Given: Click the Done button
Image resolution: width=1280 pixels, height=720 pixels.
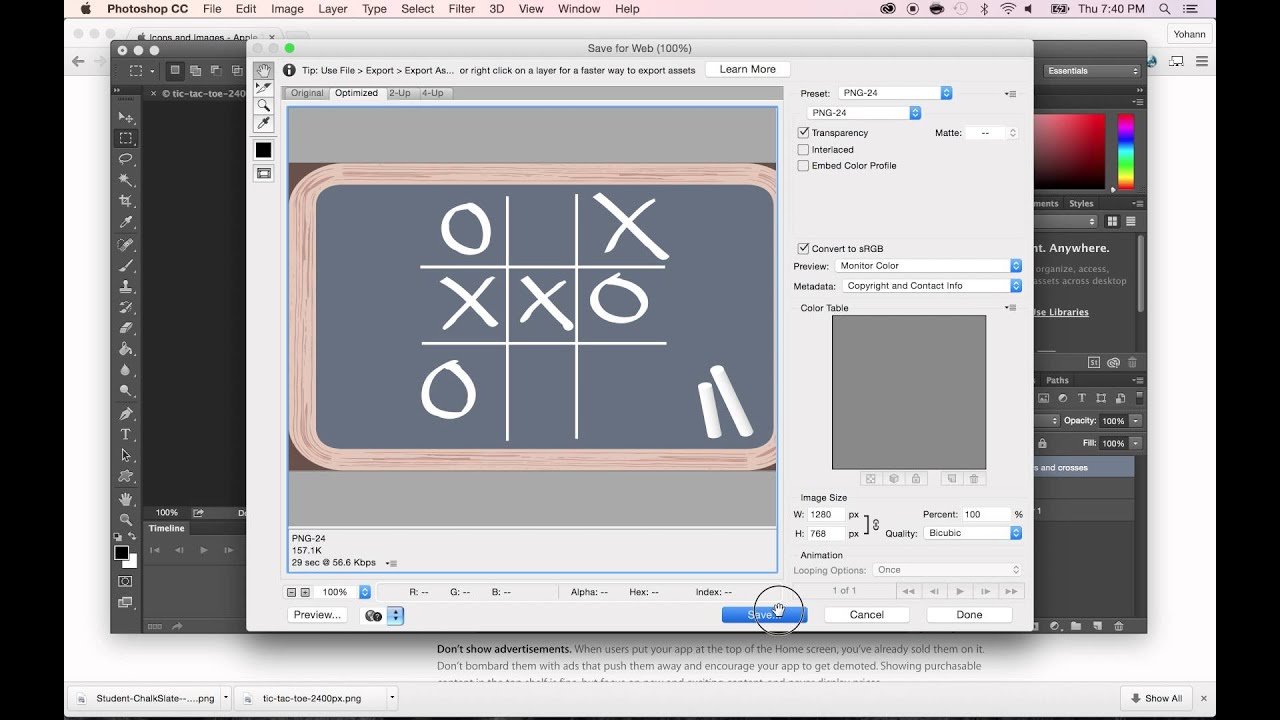Looking at the screenshot, I should 969,615.
